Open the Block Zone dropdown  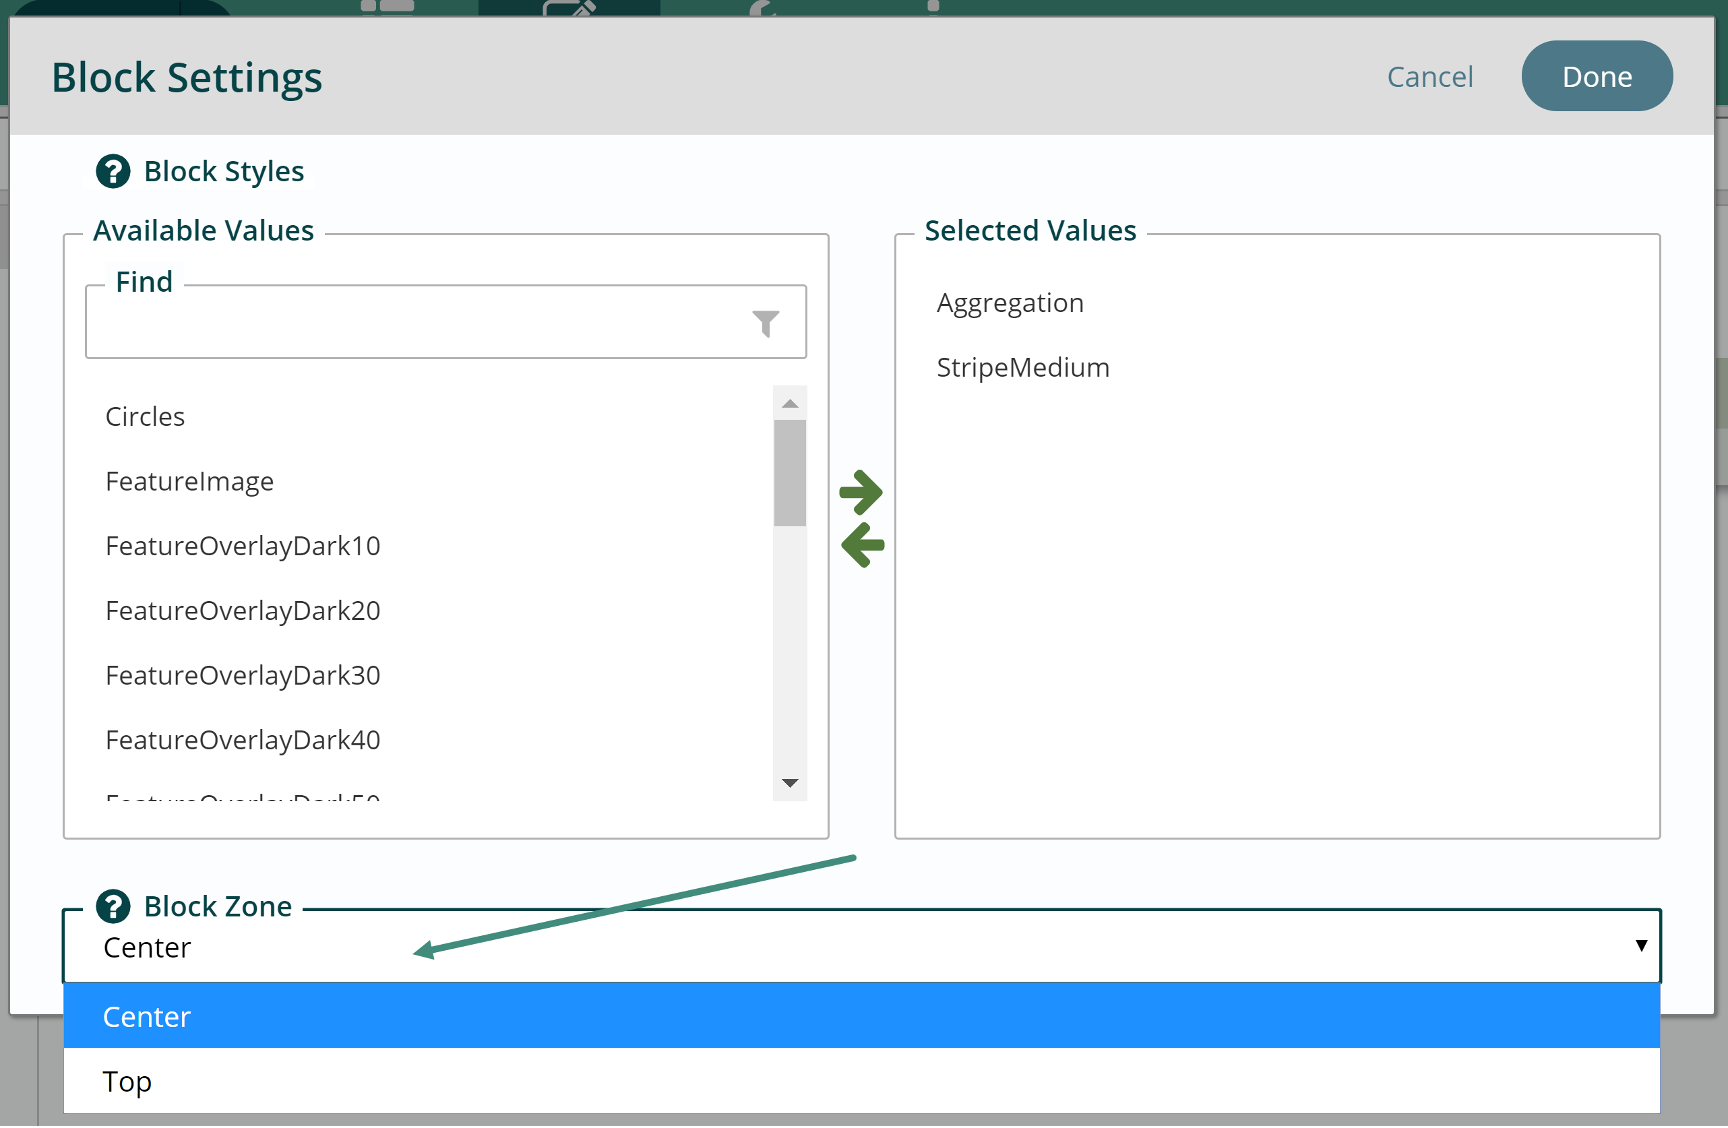pos(862,946)
